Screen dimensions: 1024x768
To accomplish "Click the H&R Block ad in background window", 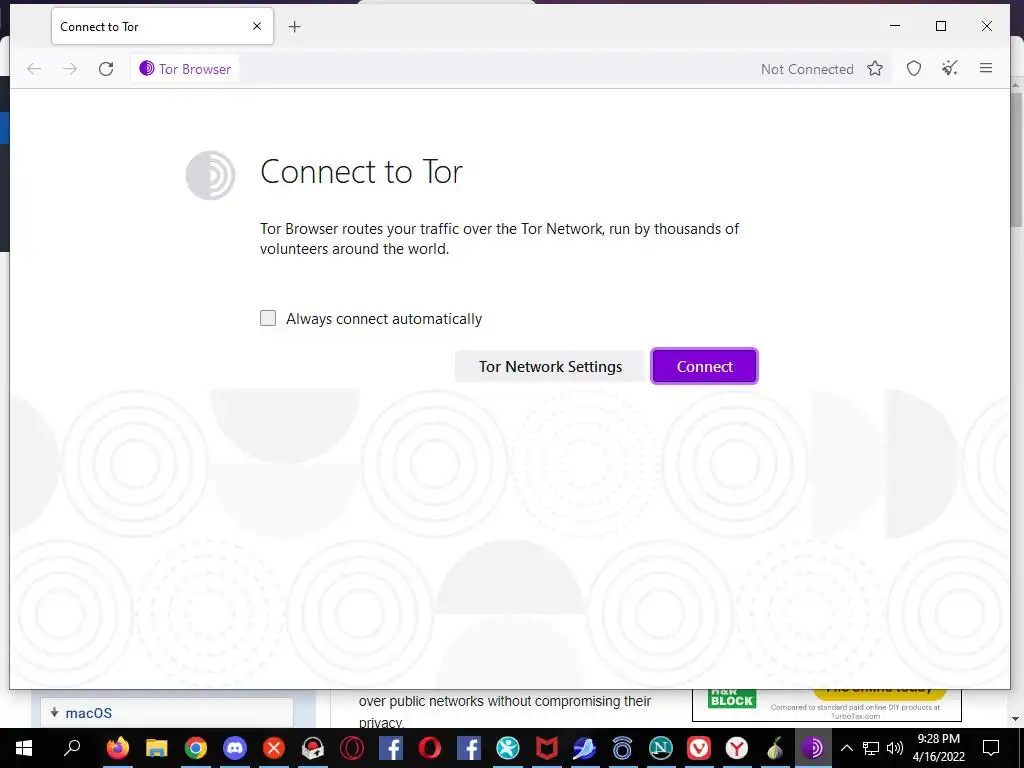I will tap(827, 705).
